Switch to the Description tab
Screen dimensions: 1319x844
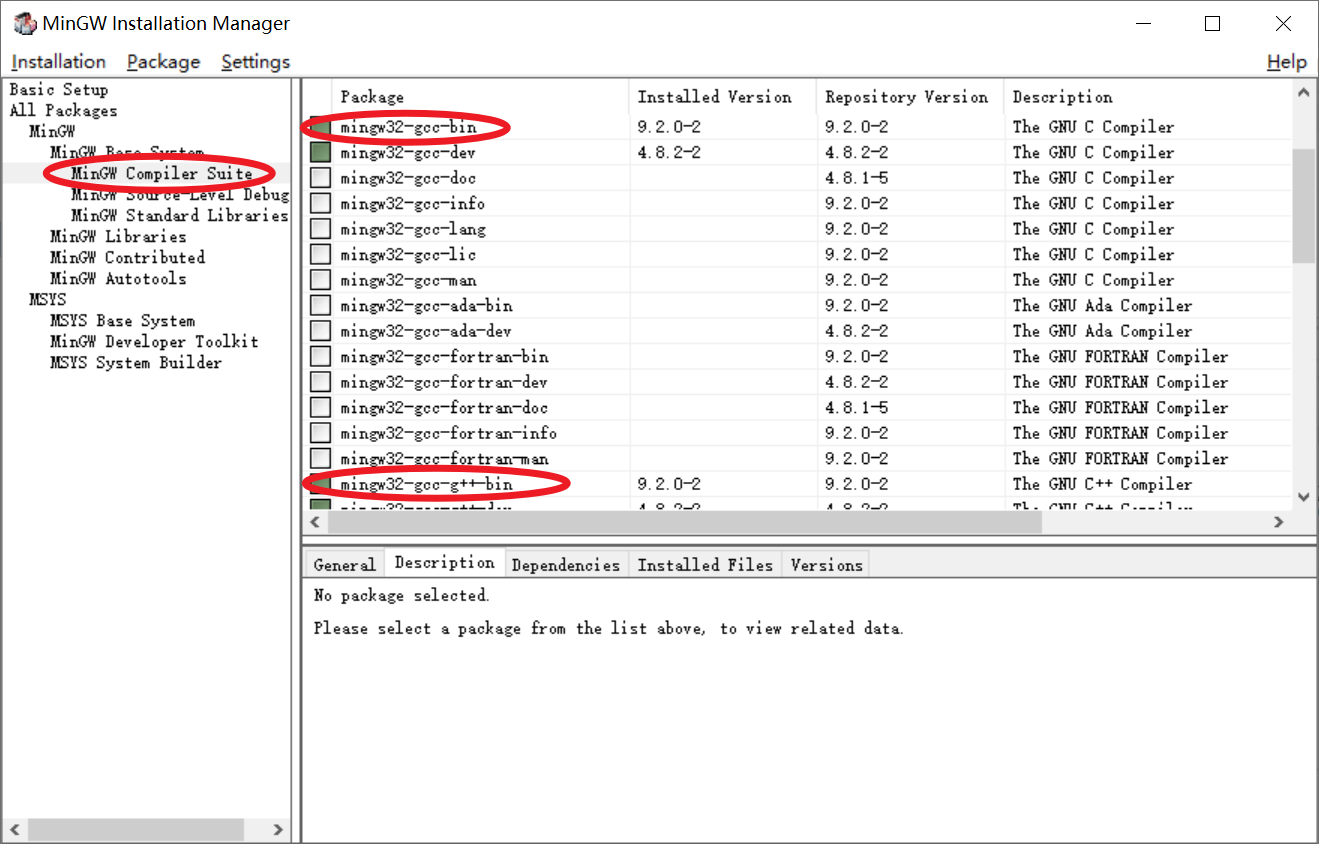(445, 563)
